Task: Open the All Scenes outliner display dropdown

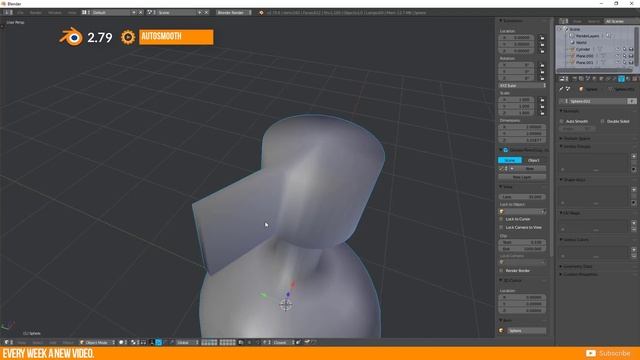Action: (621, 21)
